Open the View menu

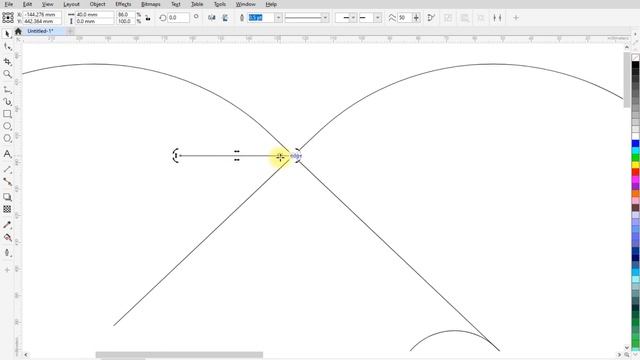click(47, 4)
